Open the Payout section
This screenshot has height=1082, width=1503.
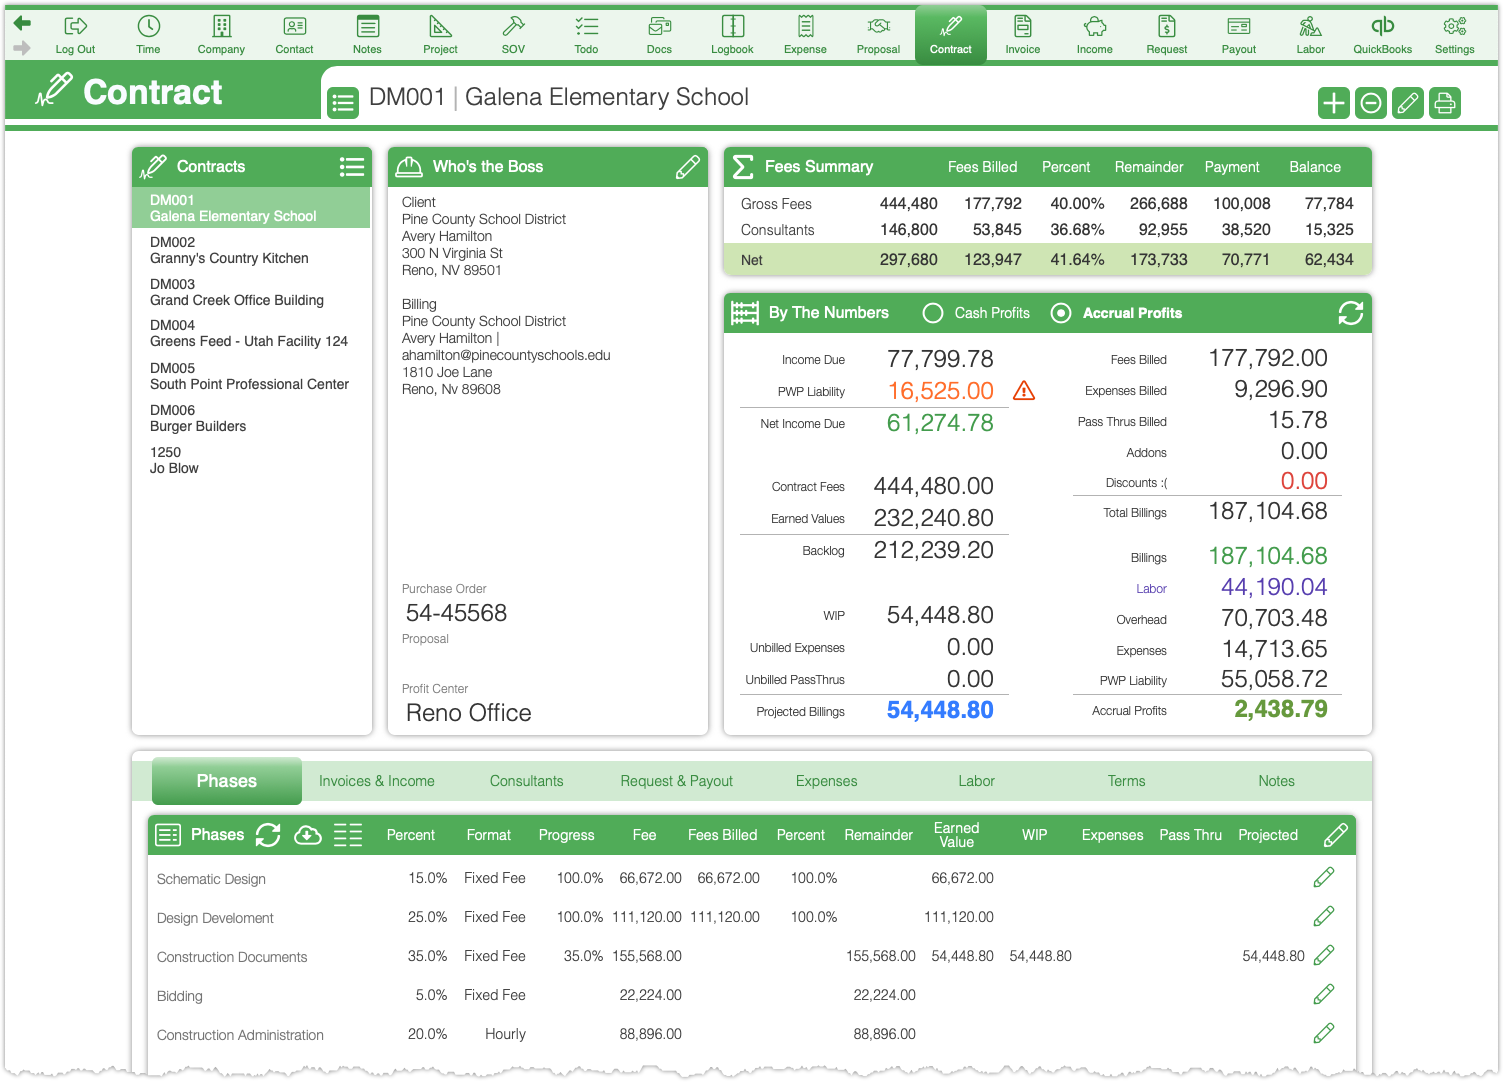1238,33
